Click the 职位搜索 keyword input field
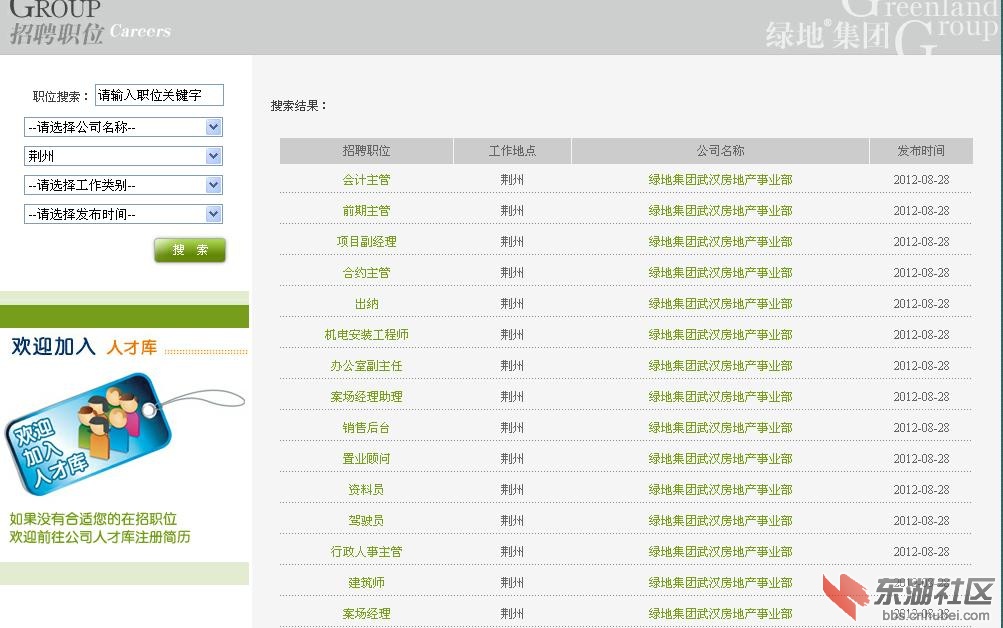 pos(159,95)
